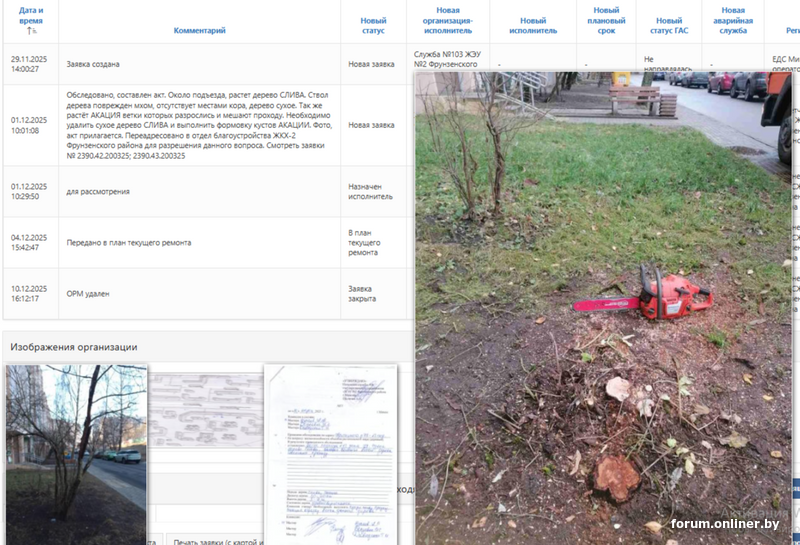Click the enlarged chainsaw and stump photo

click(603, 308)
